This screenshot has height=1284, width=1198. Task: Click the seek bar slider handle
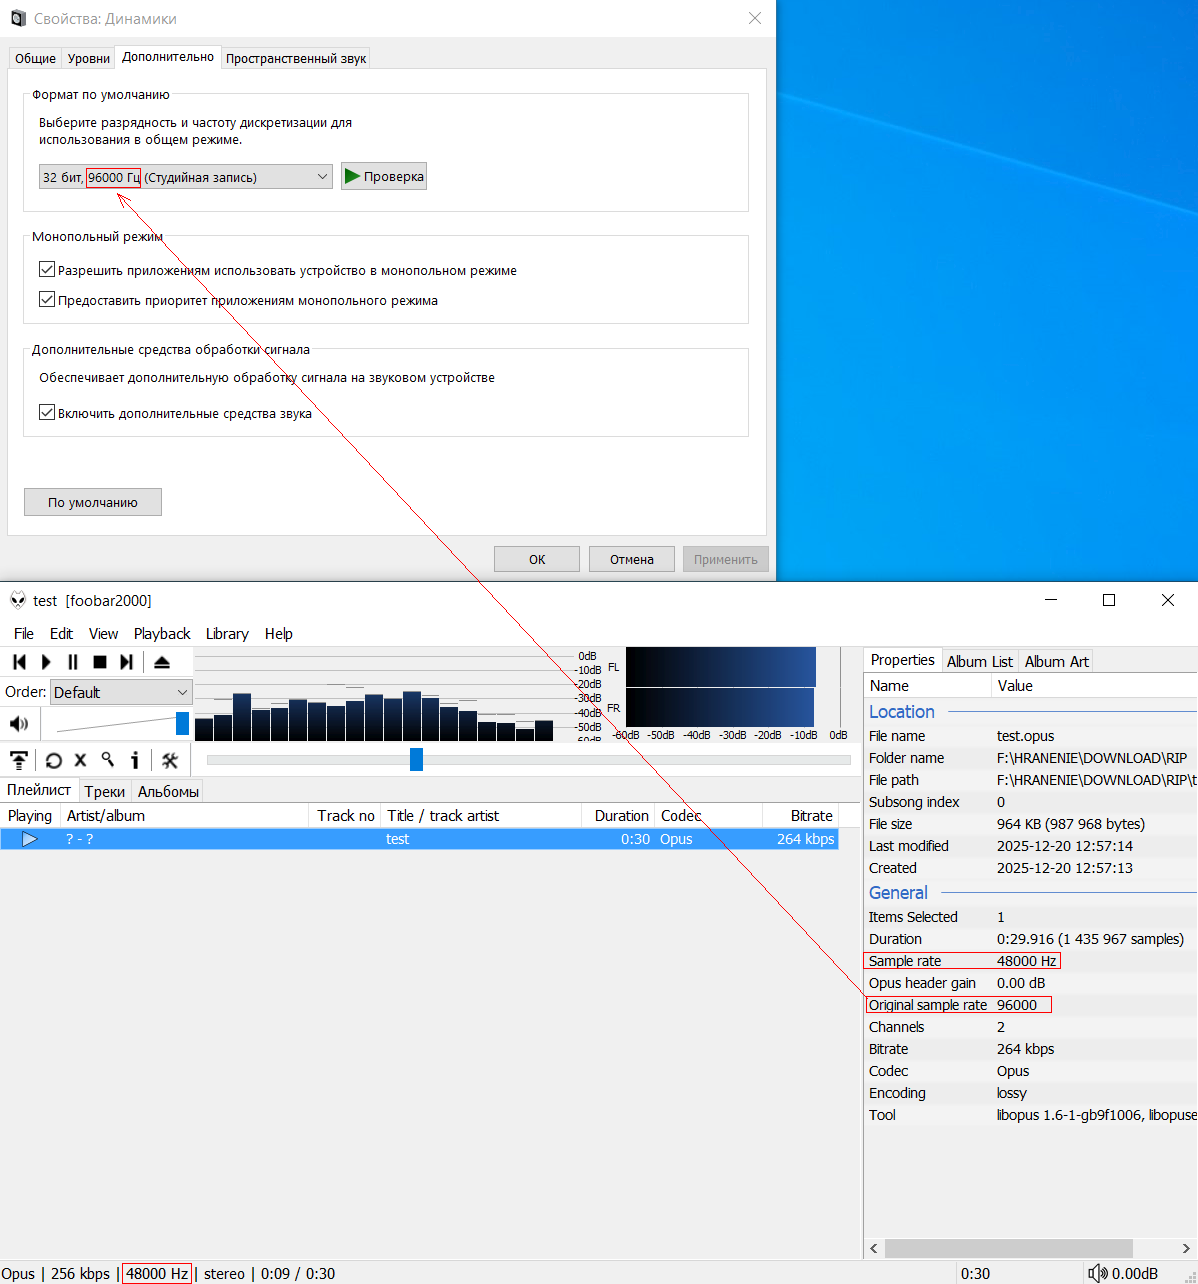point(417,760)
